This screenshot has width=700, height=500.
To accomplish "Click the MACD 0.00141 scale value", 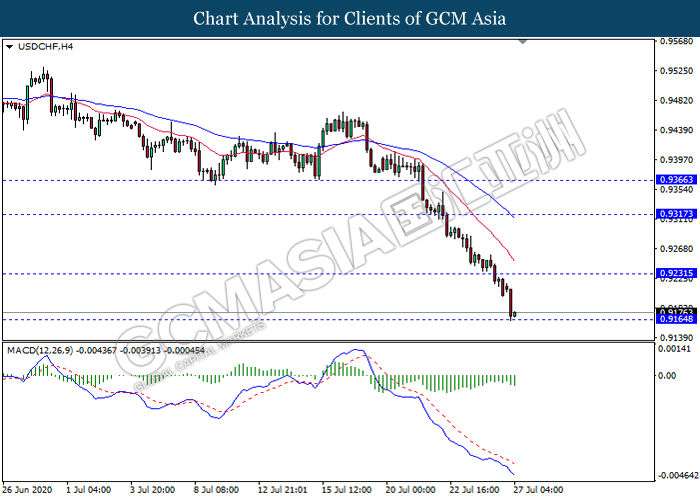I will pos(675,349).
